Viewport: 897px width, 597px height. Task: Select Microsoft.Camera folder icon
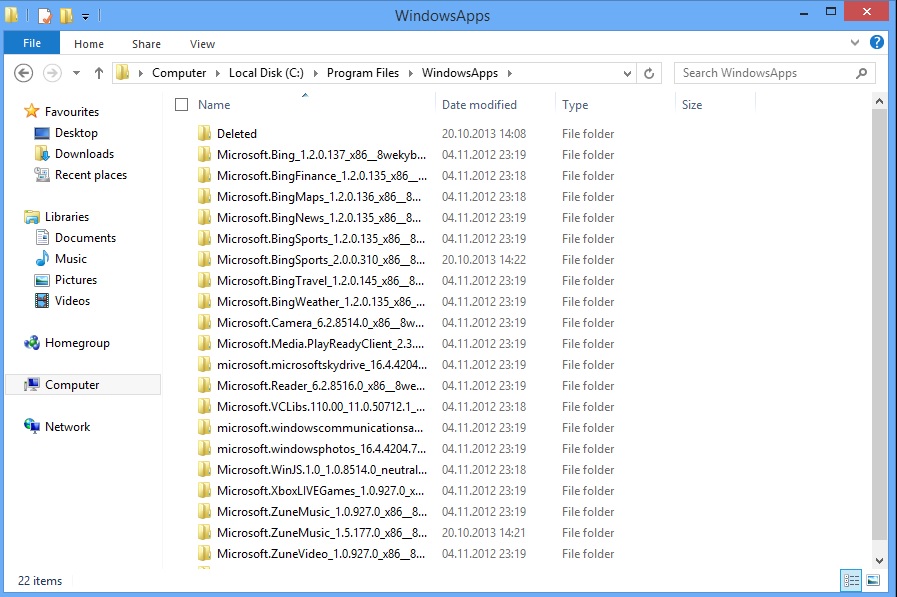(x=204, y=323)
